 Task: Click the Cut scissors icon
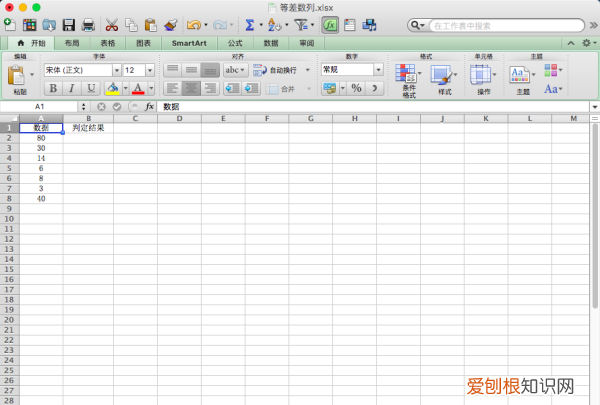(x=111, y=24)
